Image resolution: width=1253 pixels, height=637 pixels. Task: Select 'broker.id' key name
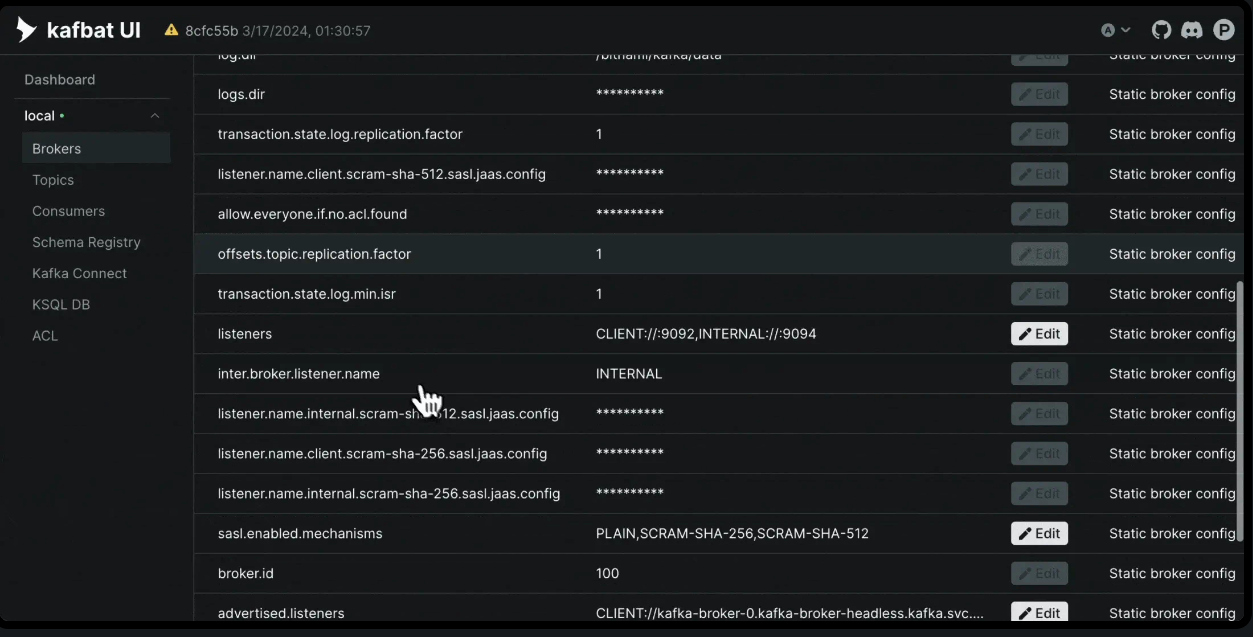pyautogui.click(x=246, y=574)
